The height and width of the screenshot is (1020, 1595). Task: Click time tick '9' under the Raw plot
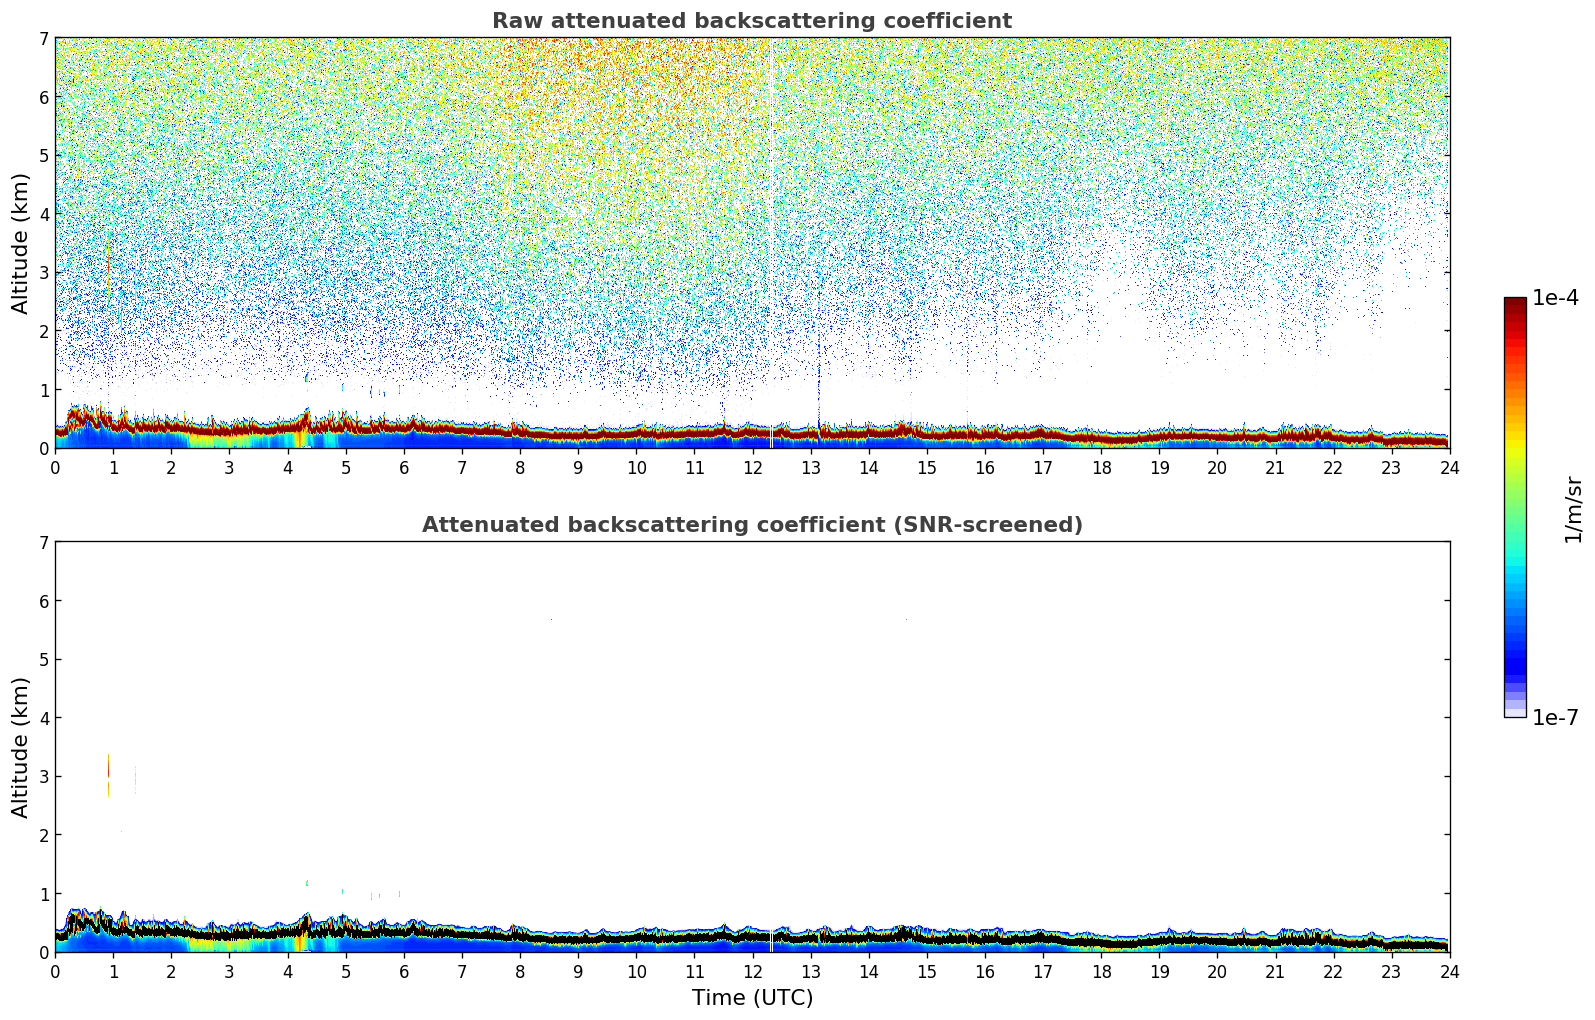coord(578,467)
